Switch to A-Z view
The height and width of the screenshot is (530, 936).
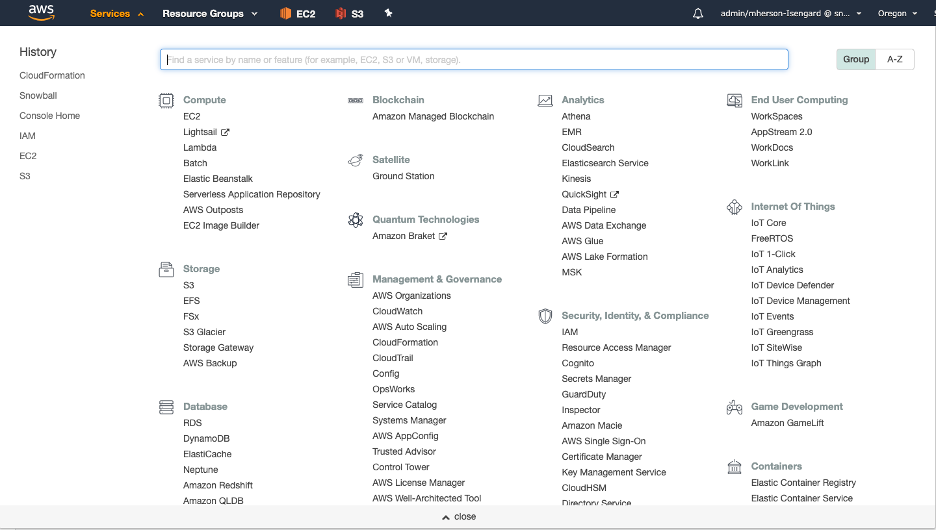pos(895,59)
